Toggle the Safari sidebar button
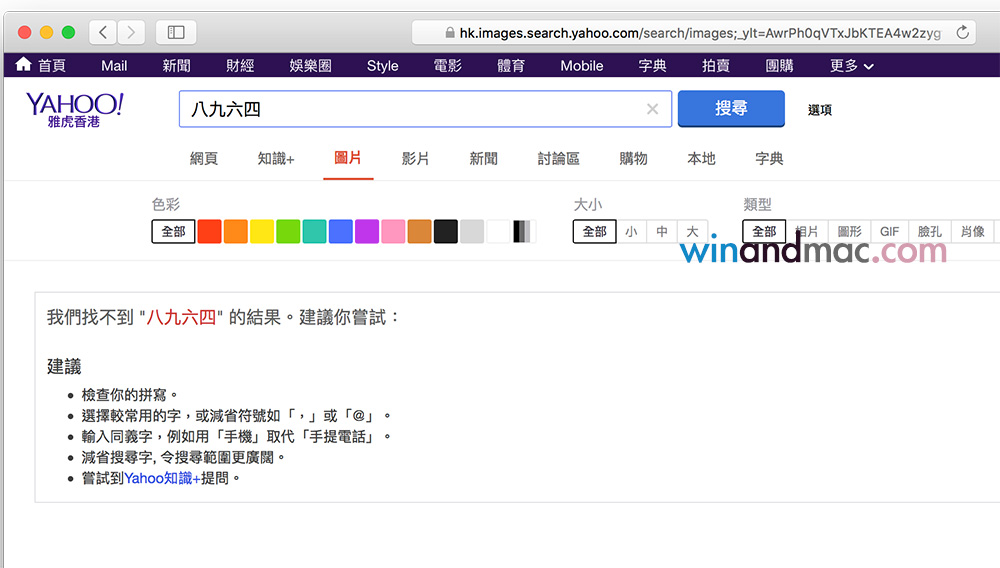This screenshot has width=1000, height=568. pos(176,32)
